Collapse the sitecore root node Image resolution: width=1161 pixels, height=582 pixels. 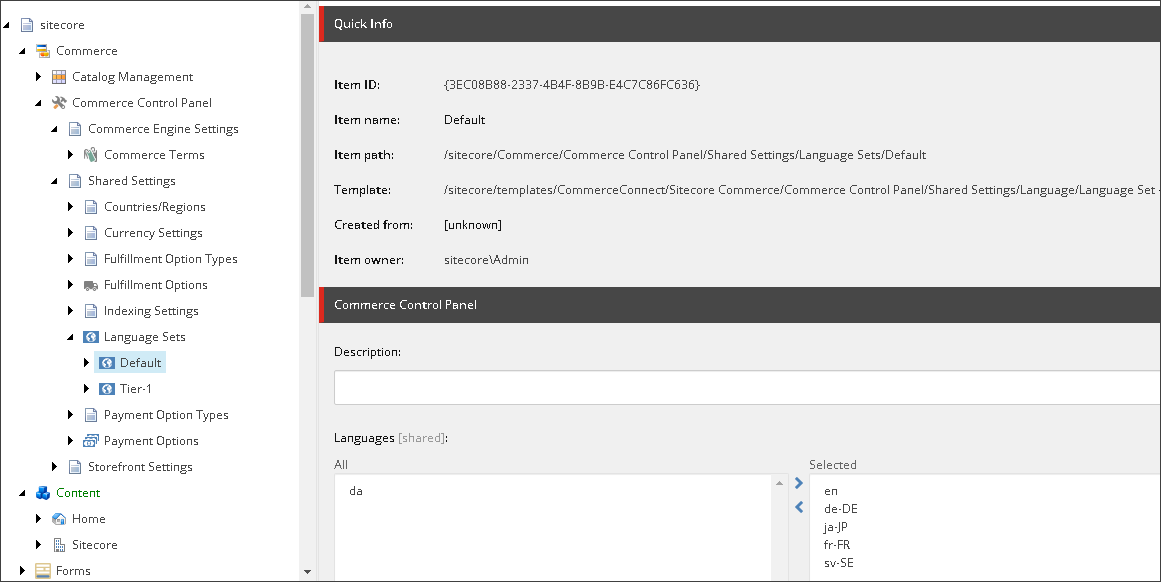point(7,25)
